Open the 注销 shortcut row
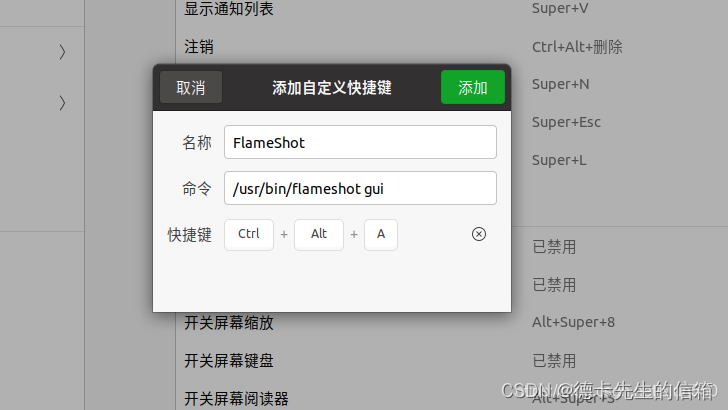 click(x=451, y=46)
